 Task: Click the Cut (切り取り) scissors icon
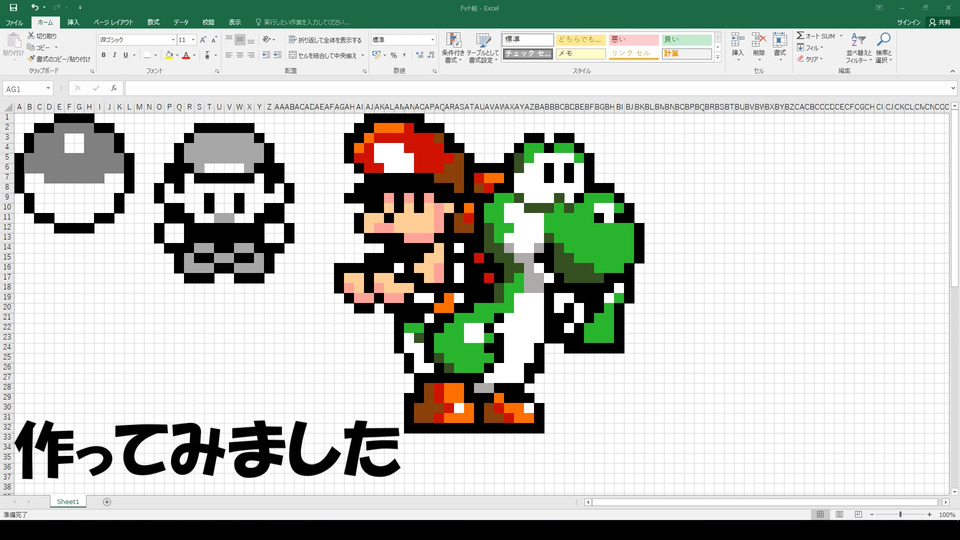tap(31, 36)
